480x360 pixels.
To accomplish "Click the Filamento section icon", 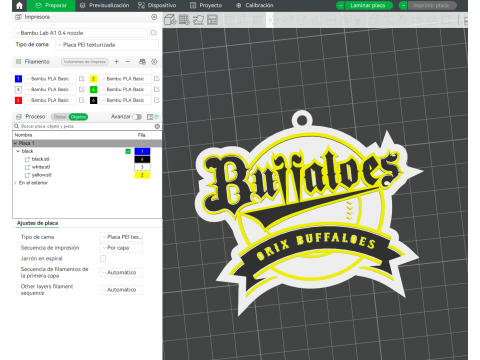I will click(x=19, y=62).
